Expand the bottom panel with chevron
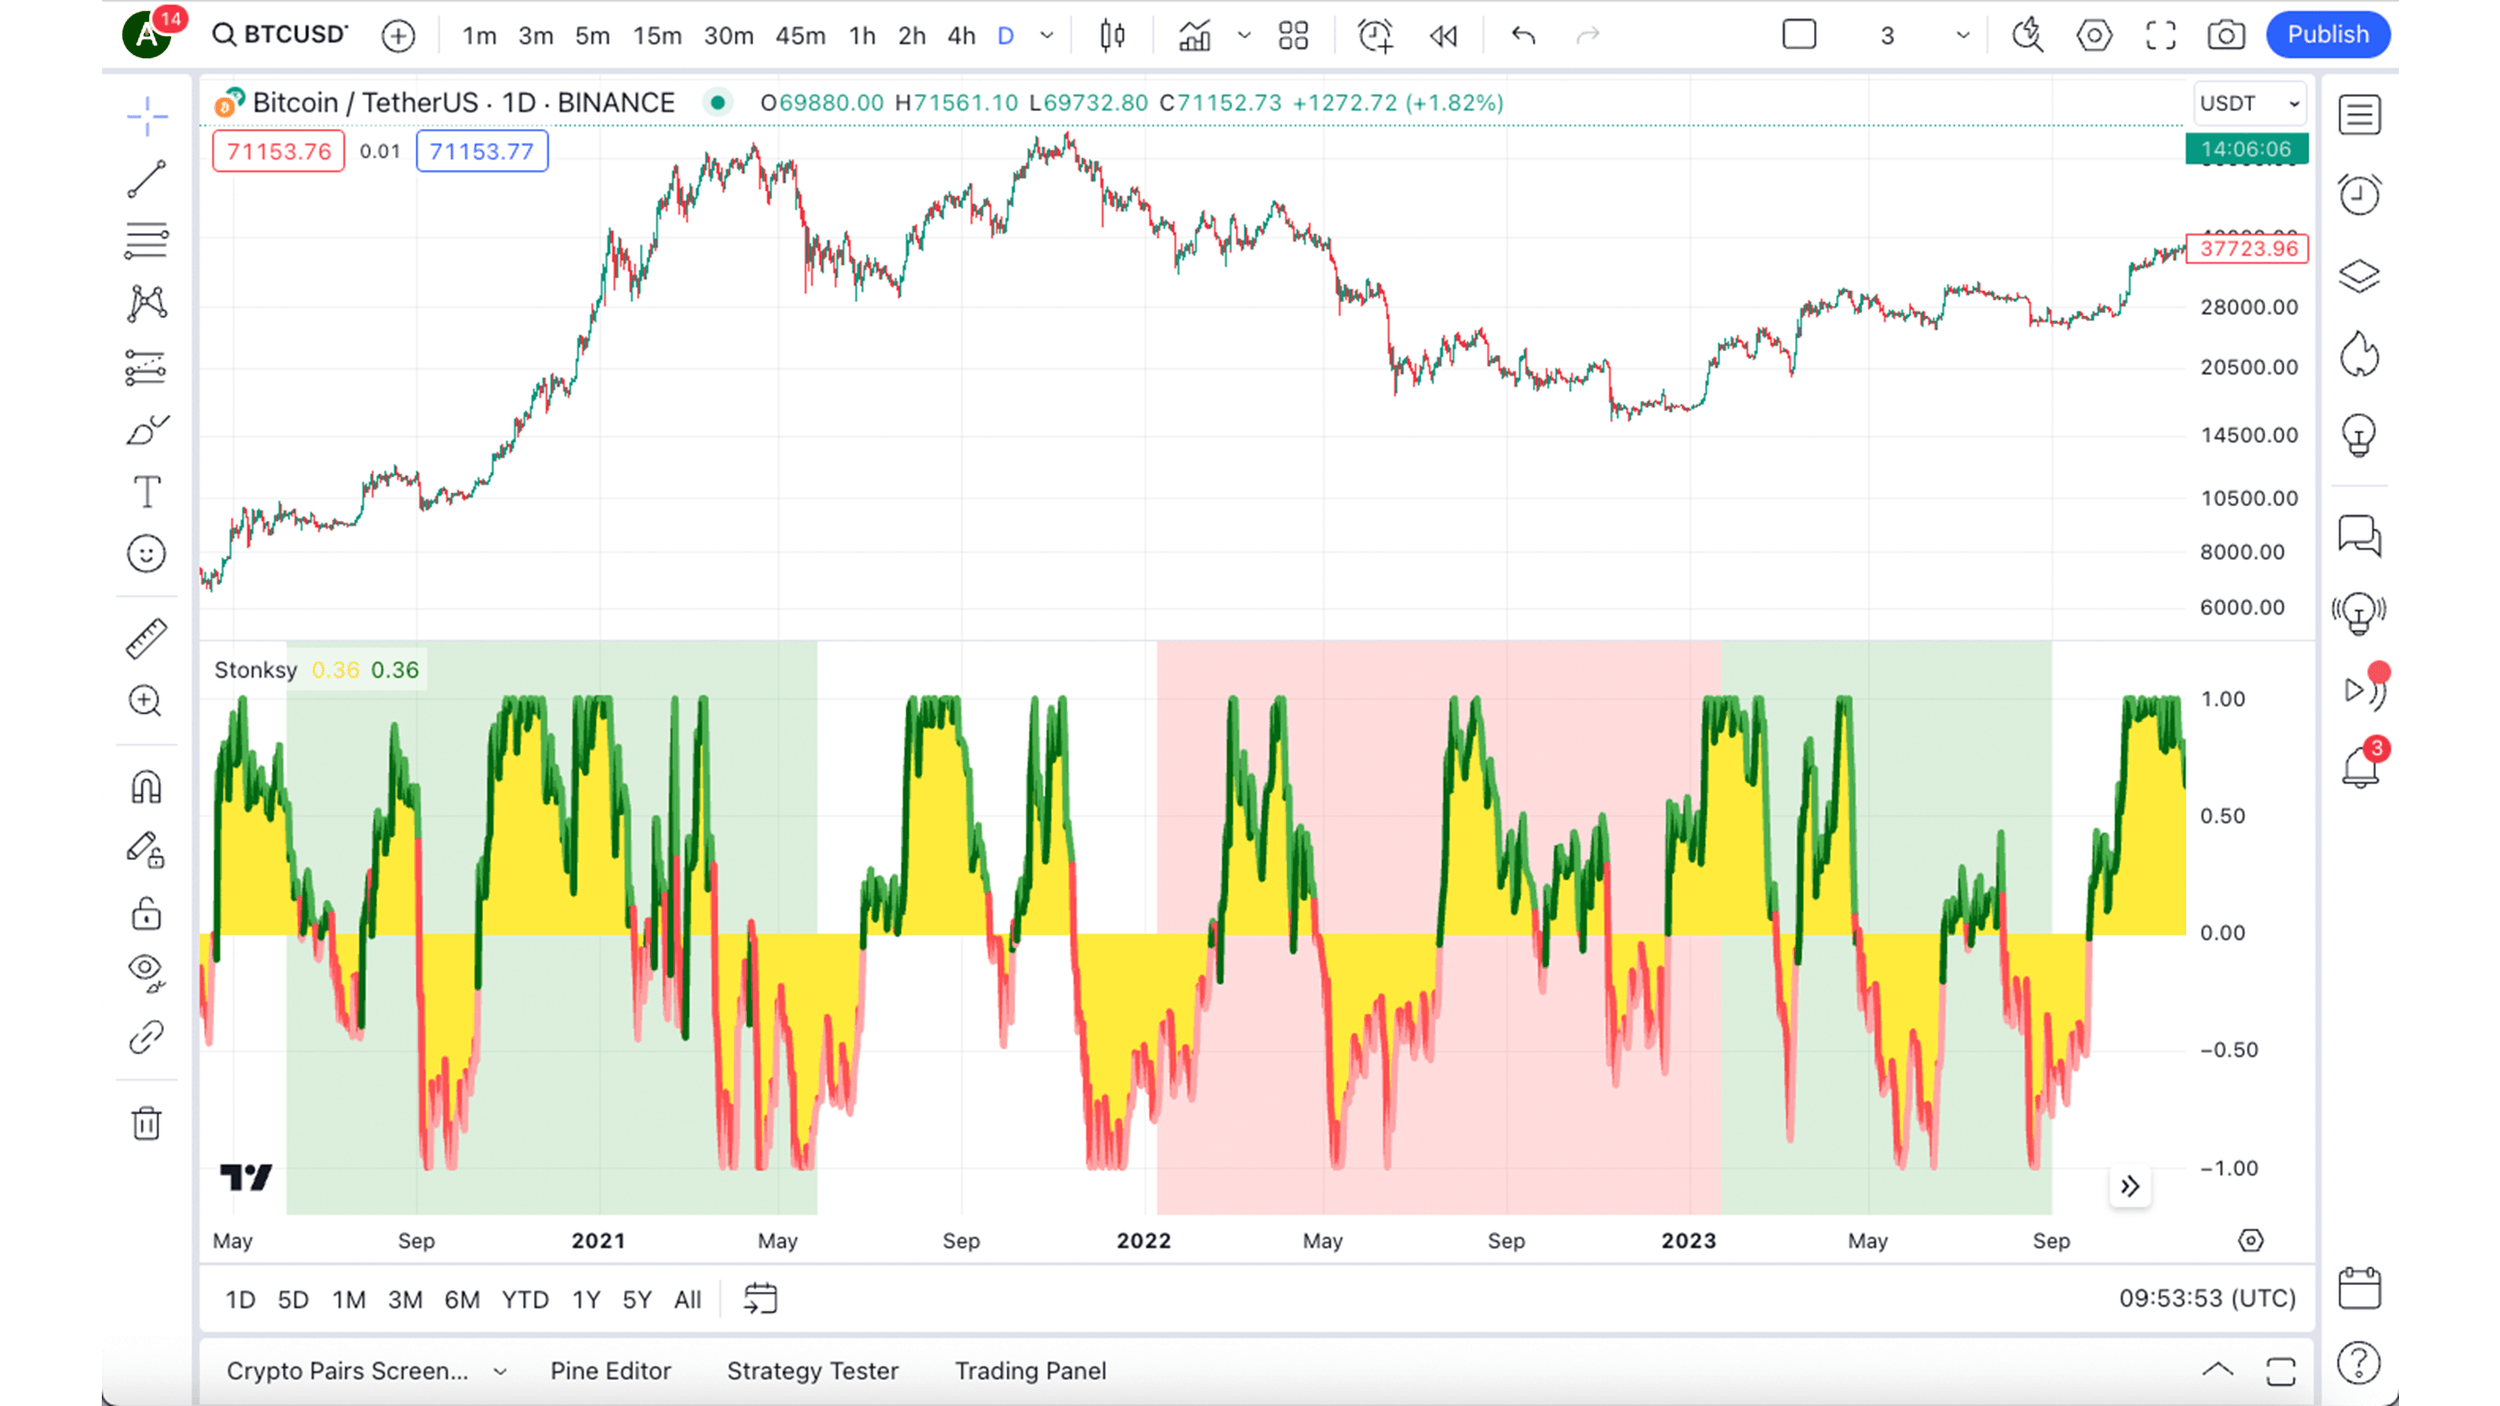The width and height of the screenshot is (2500, 1406). 2217,1370
